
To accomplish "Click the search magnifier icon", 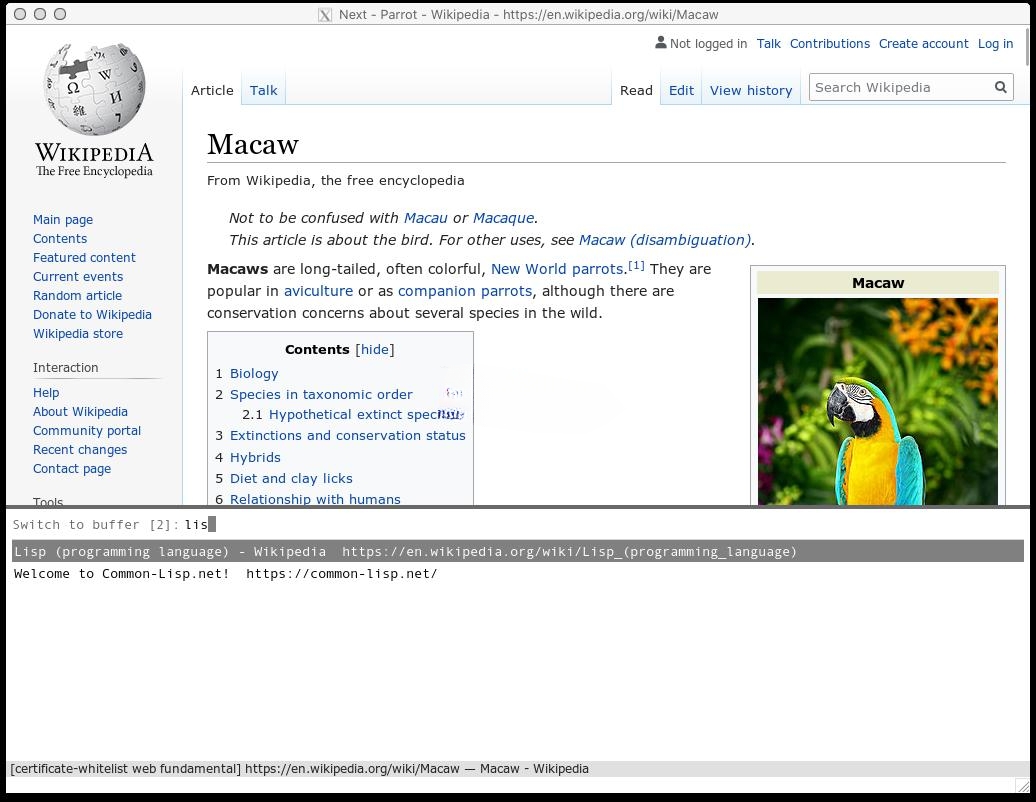I will [x=1000, y=88].
